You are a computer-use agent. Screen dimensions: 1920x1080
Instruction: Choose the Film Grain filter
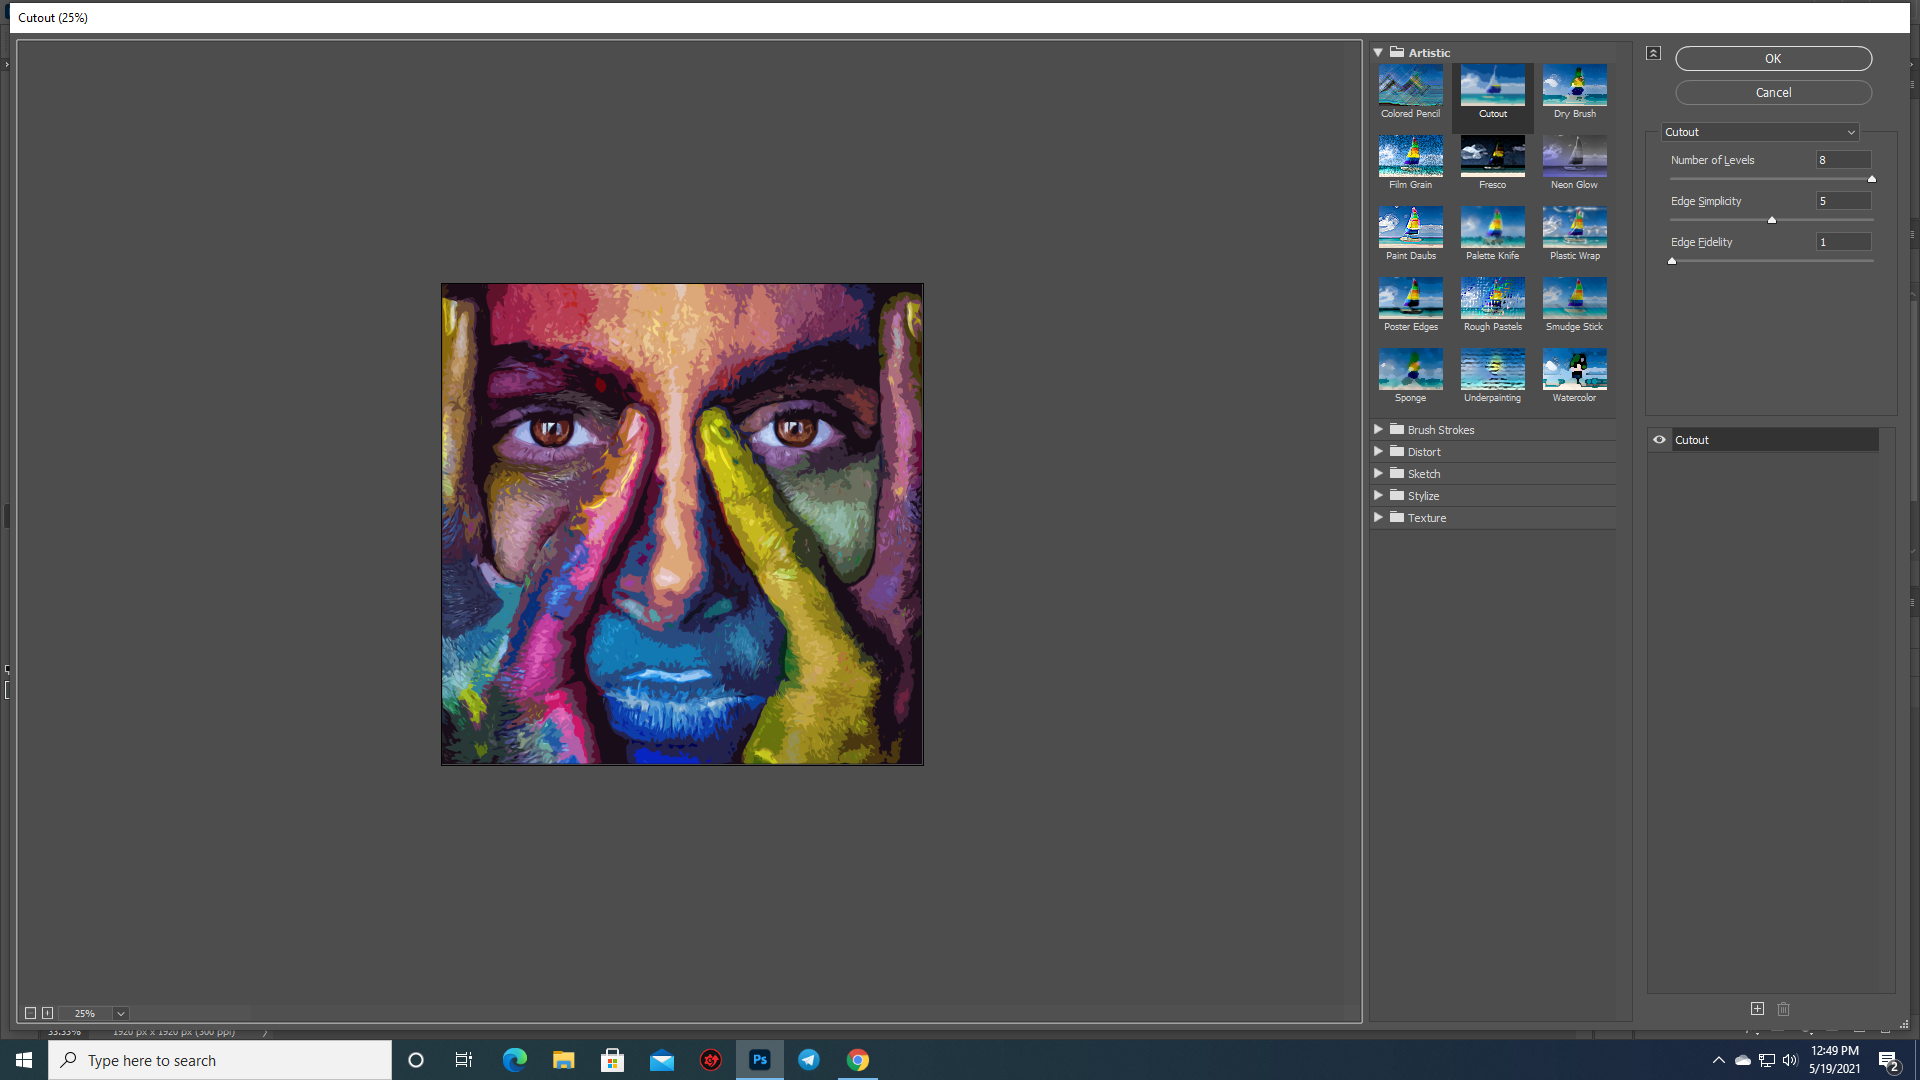(x=1410, y=163)
